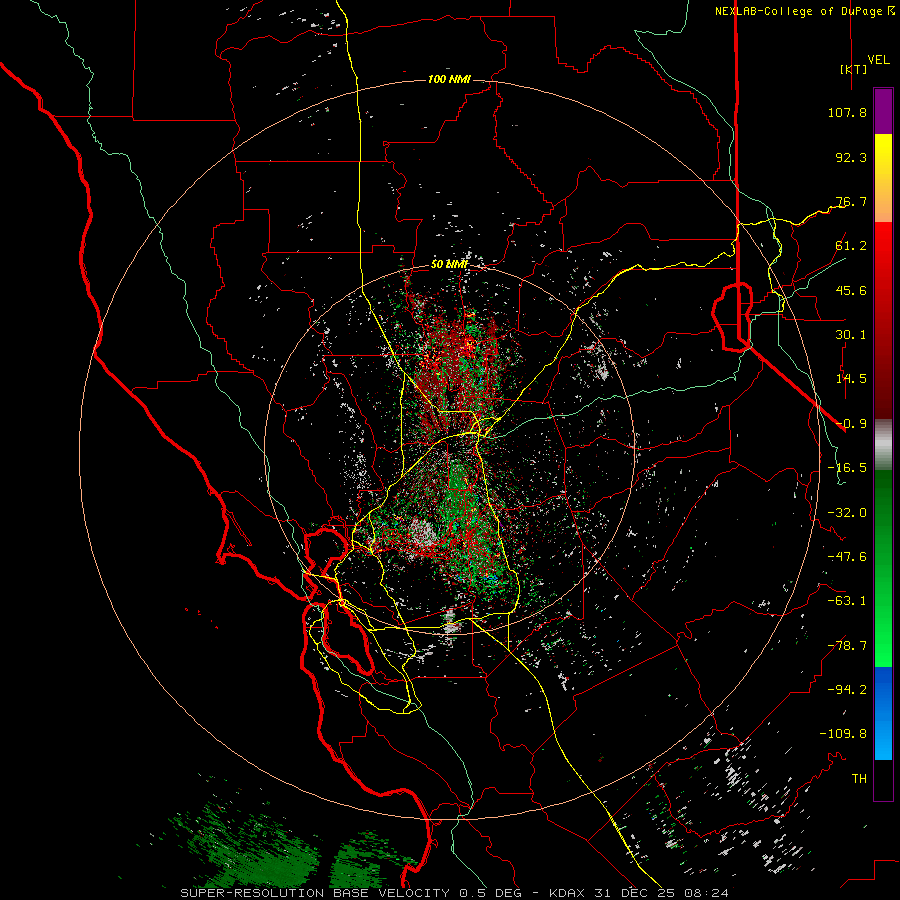This screenshot has width=900, height=900.
Task: Click the 107.8 velocity scale value
Action: [847, 112]
